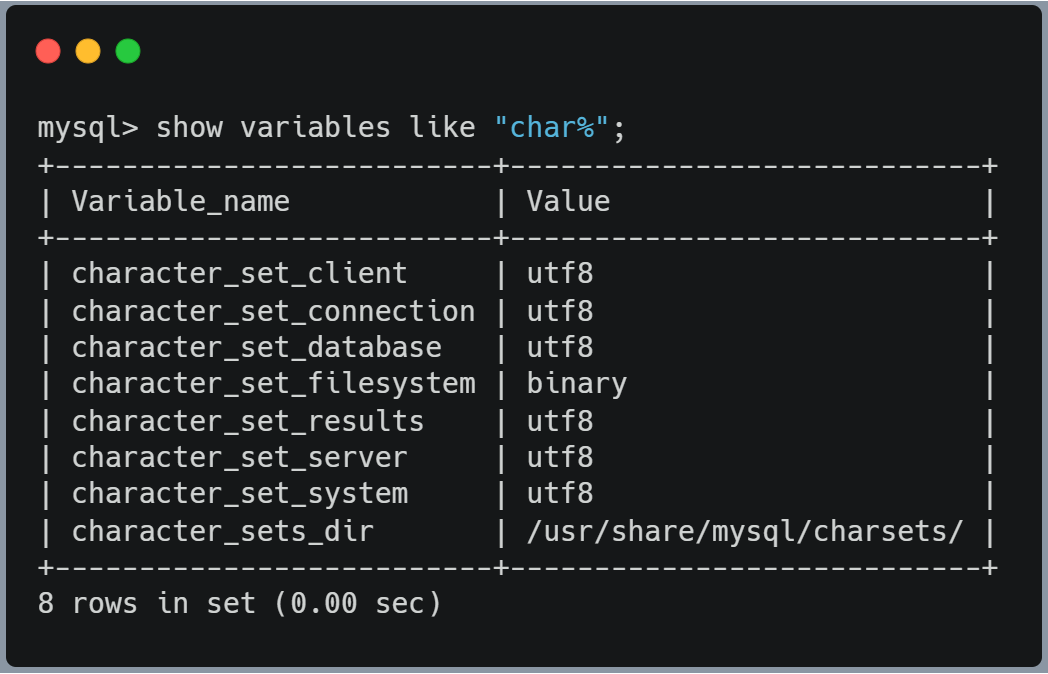Viewport: 1048px width, 674px height.
Task: Click the "char%" string in command
Action: point(552,128)
